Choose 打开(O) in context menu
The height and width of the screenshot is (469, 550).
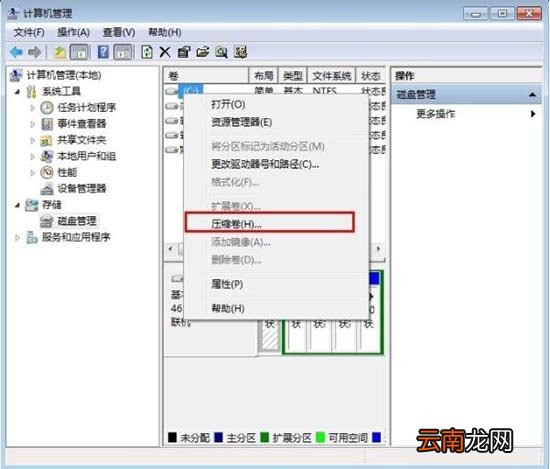click(277, 104)
